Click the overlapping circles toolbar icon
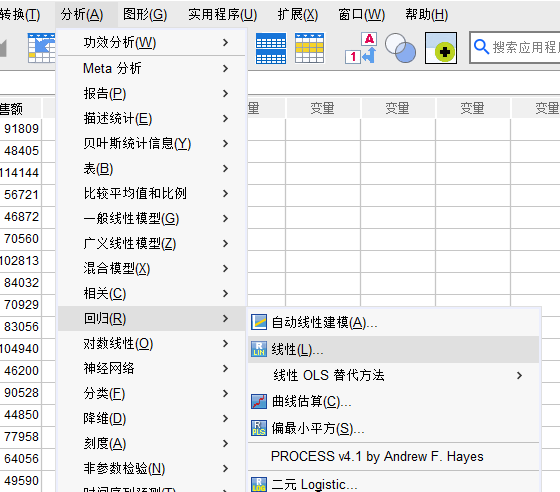Screen dimensions: 560x492 (x=400, y=48)
